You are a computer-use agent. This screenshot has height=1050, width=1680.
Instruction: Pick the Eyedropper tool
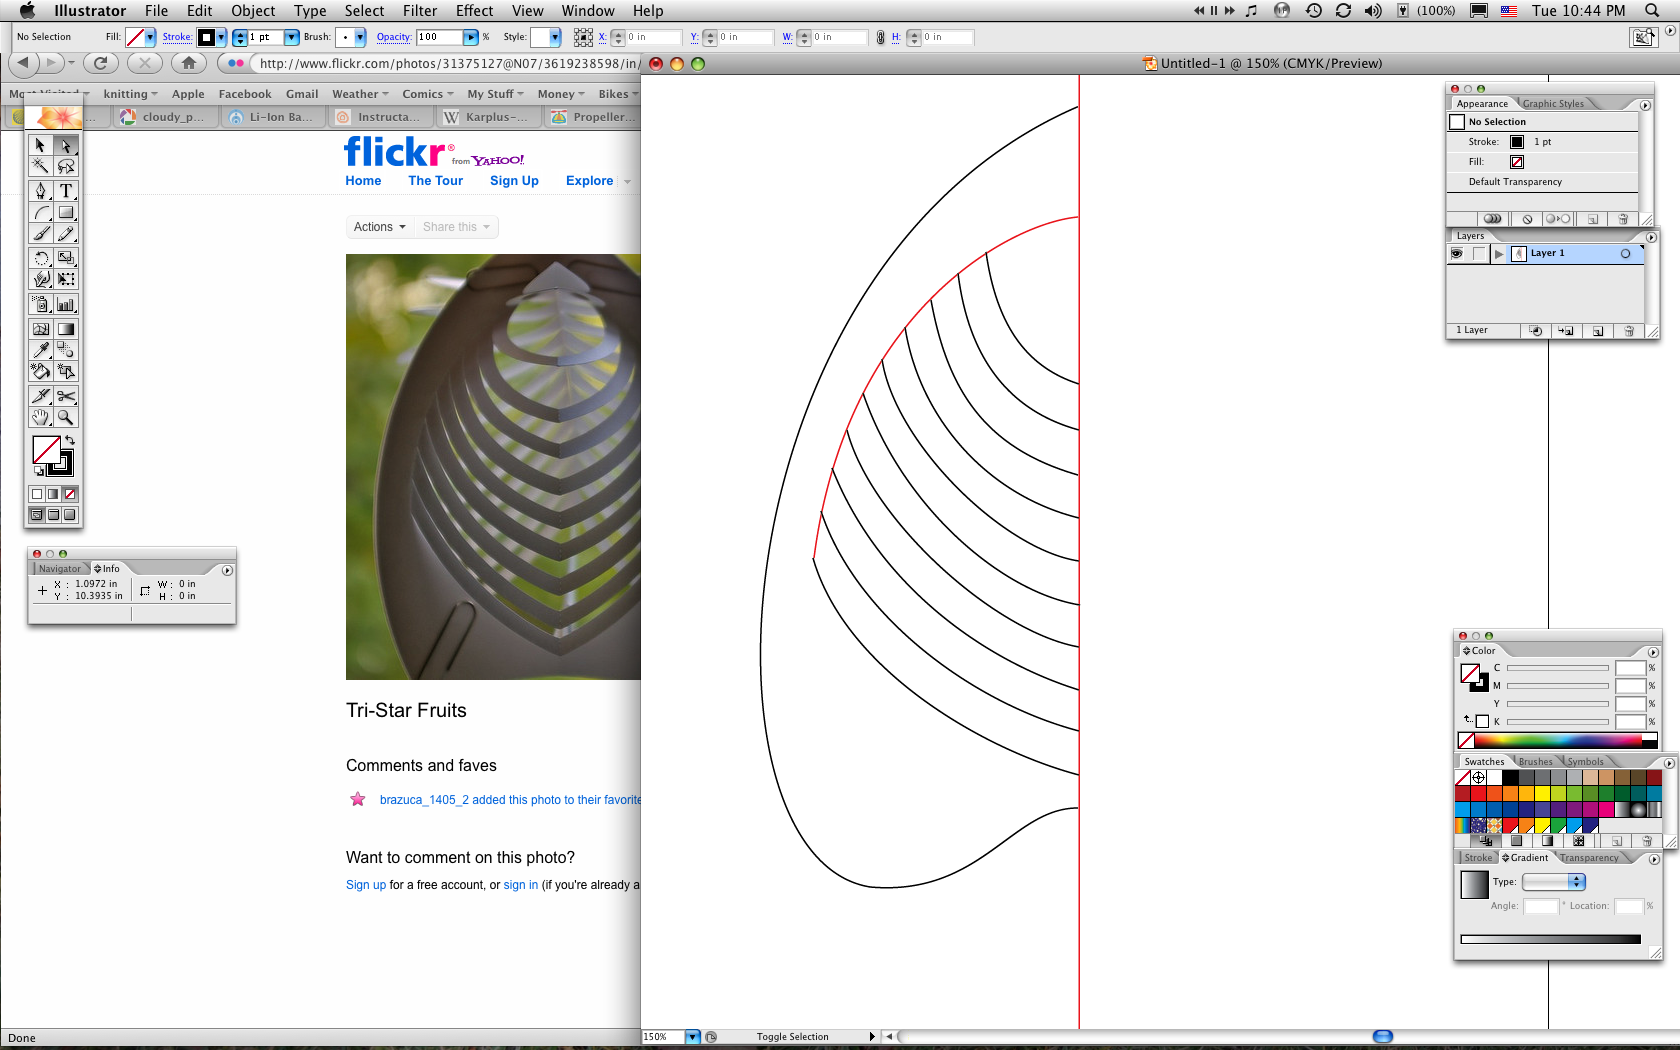coord(40,350)
